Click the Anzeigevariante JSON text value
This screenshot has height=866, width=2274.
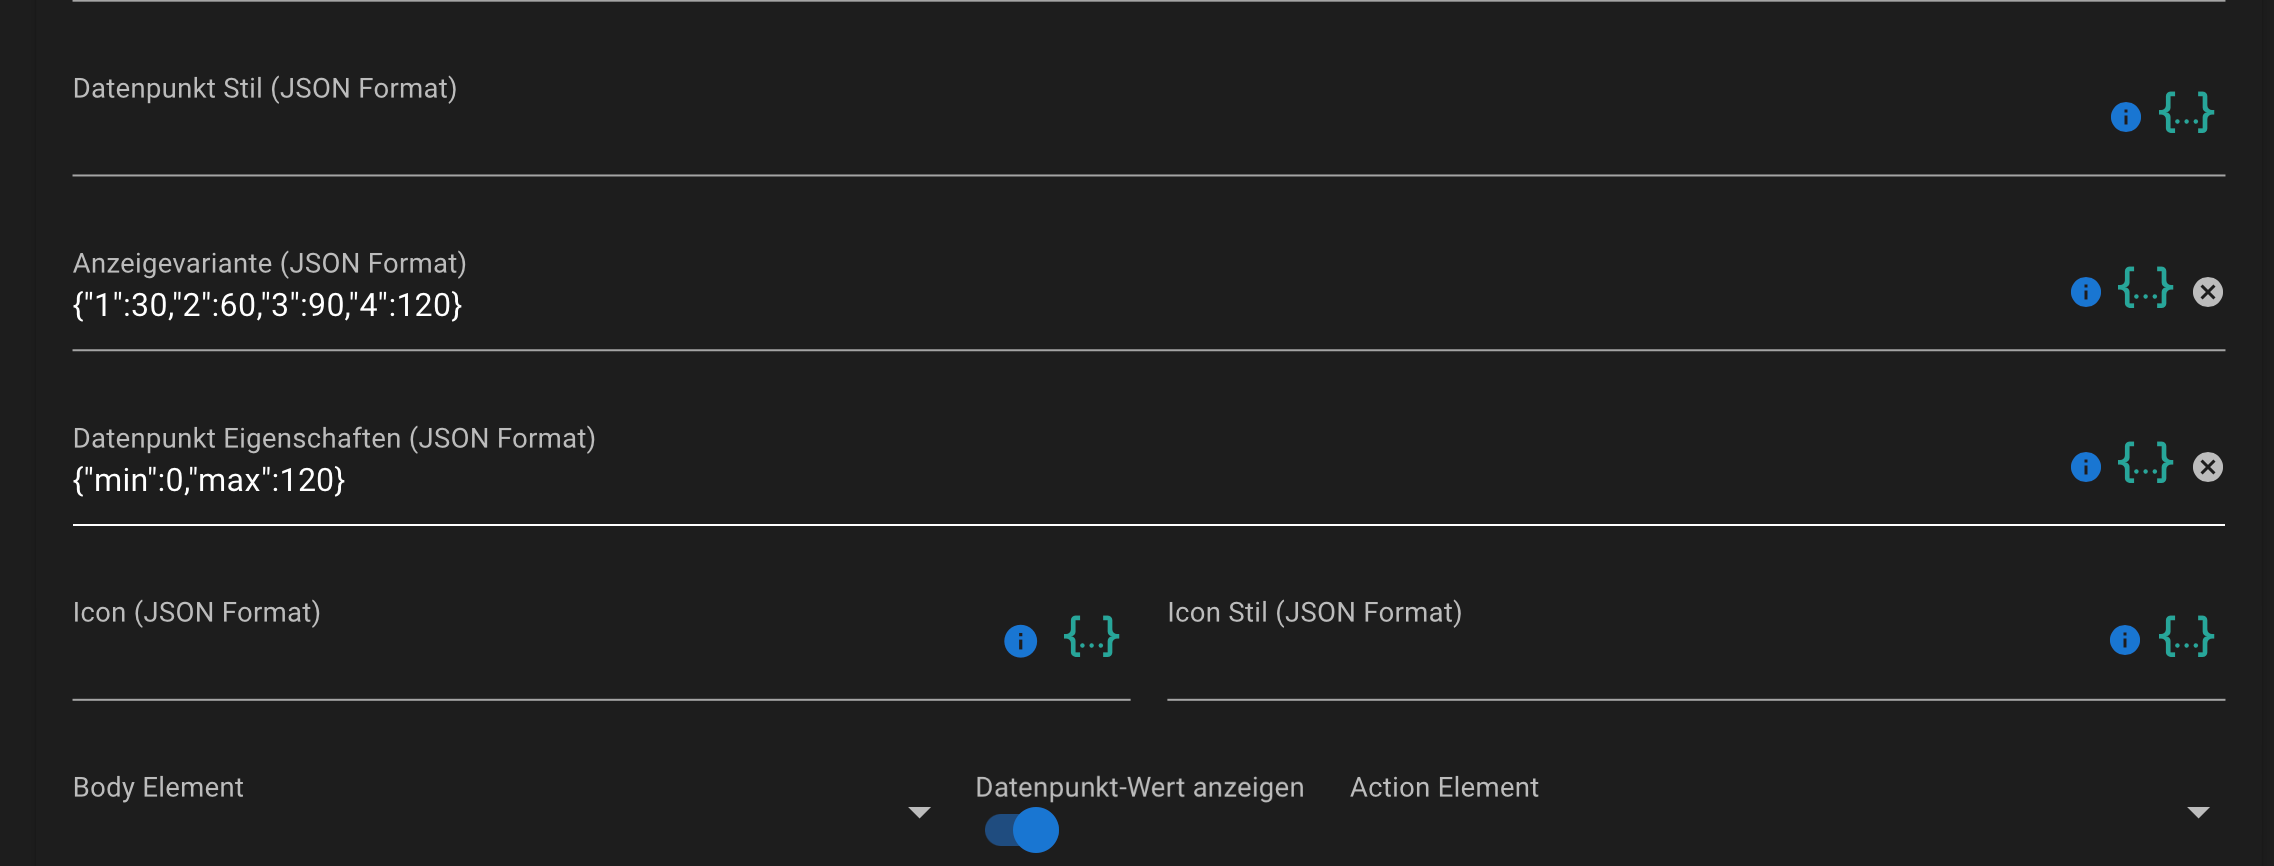point(268,305)
